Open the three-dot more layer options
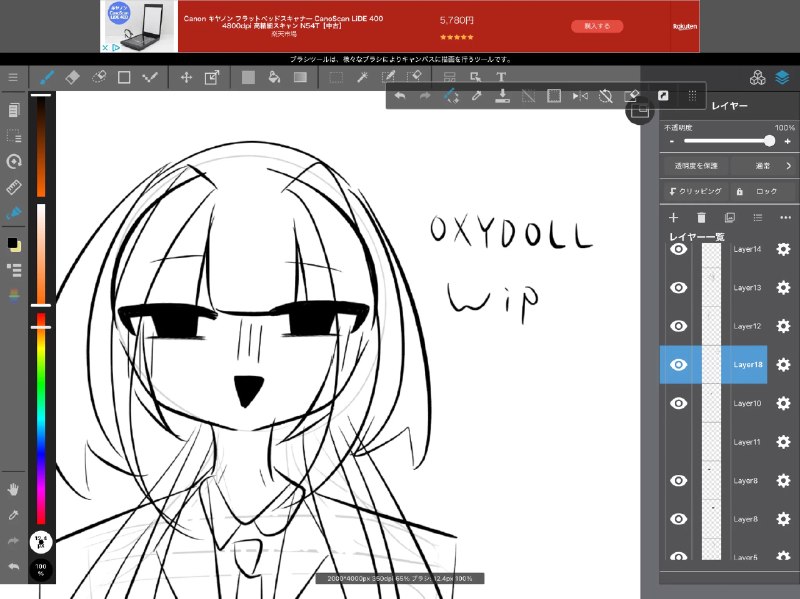 [x=786, y=218]
